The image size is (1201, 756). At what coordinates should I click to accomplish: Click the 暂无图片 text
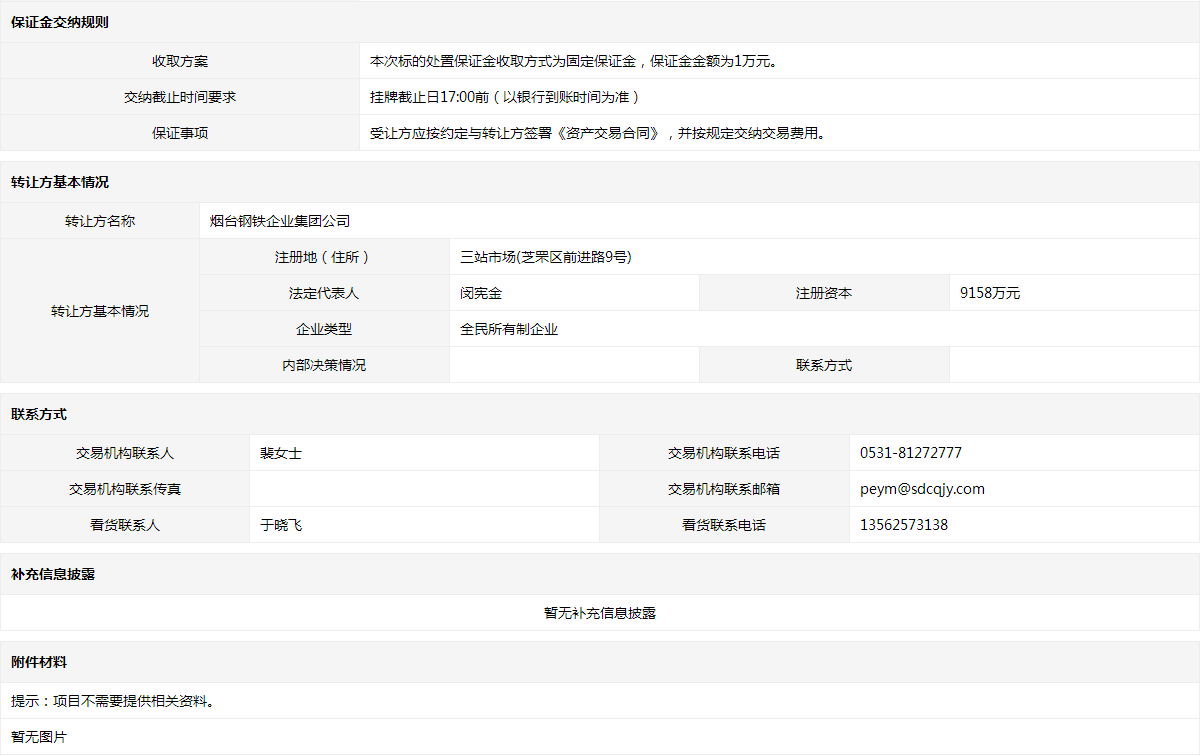pos(39,737)
